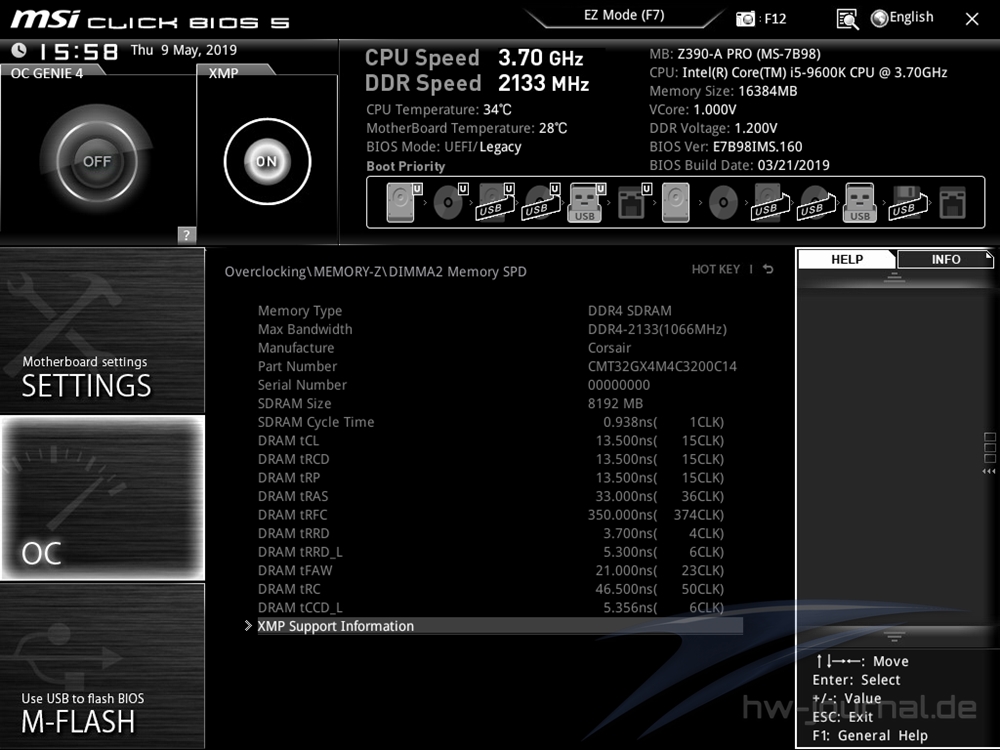1000x750 pixels.
Task: Click the DRAM tRRD row label
Action: click(293, 533)
